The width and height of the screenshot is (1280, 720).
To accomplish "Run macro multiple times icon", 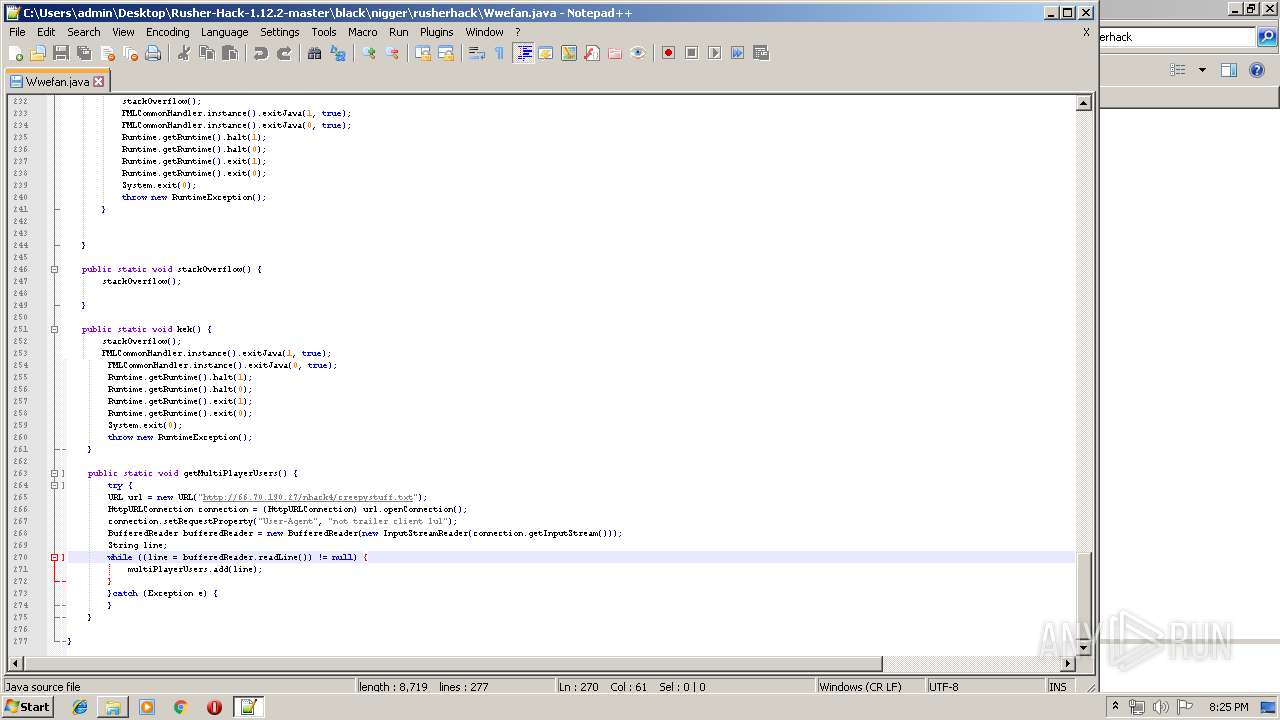I will click(737, 53).
